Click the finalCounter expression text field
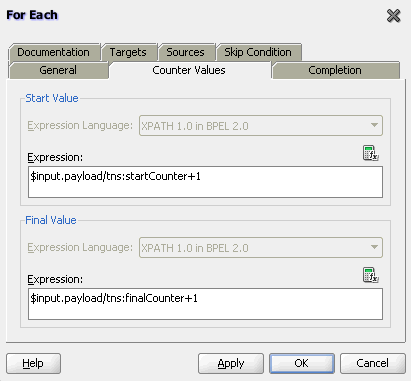Screen dimensions: 411x381 point(205,304)
